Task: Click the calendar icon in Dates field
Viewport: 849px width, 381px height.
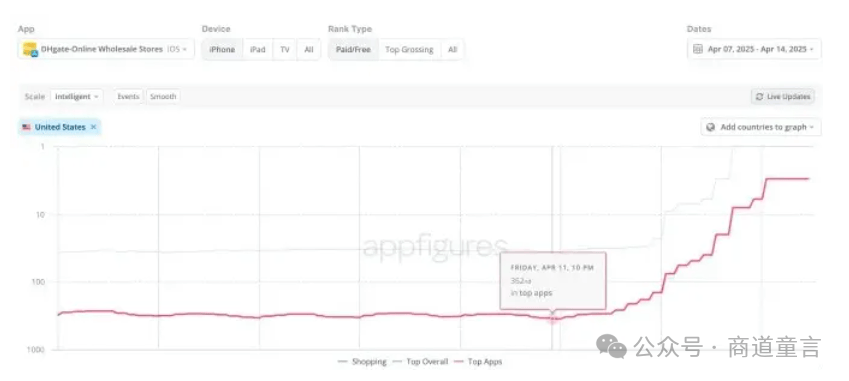Action: [x=698, y=49]
